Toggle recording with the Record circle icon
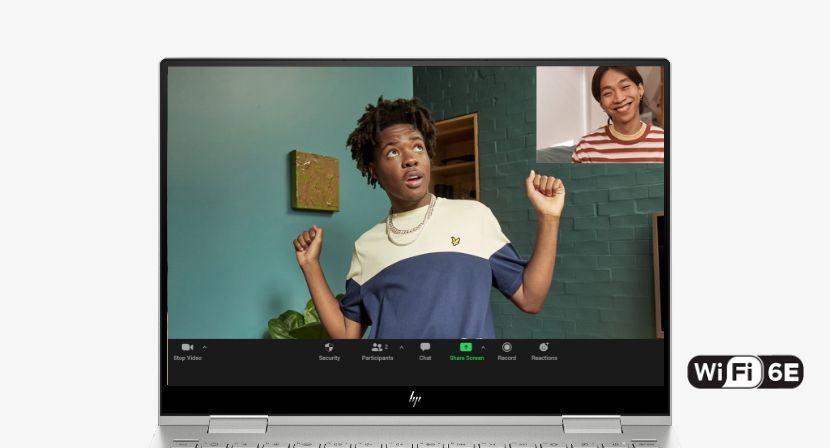The width and height of the screenshot is (830, 448). 507,347
